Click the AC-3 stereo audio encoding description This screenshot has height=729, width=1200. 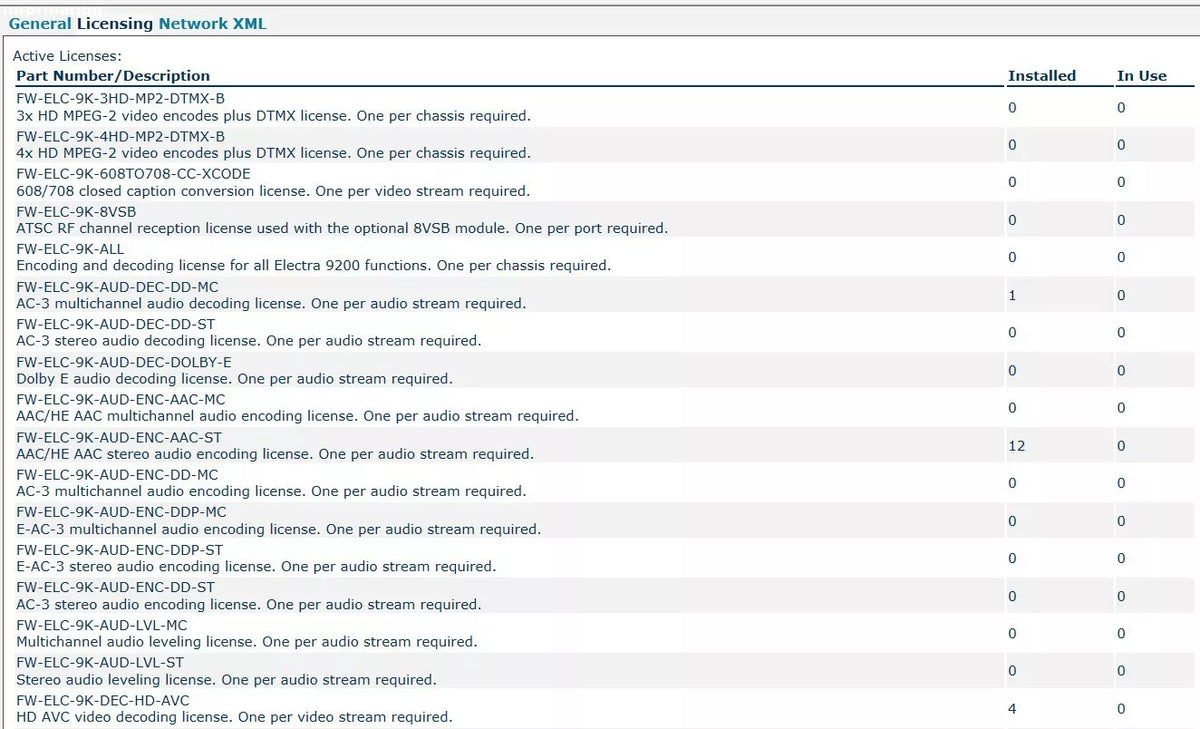coord(248,604)
